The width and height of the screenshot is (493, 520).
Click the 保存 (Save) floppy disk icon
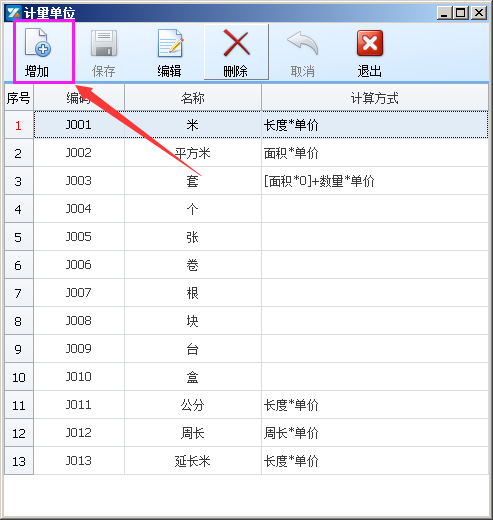(104, 43)
